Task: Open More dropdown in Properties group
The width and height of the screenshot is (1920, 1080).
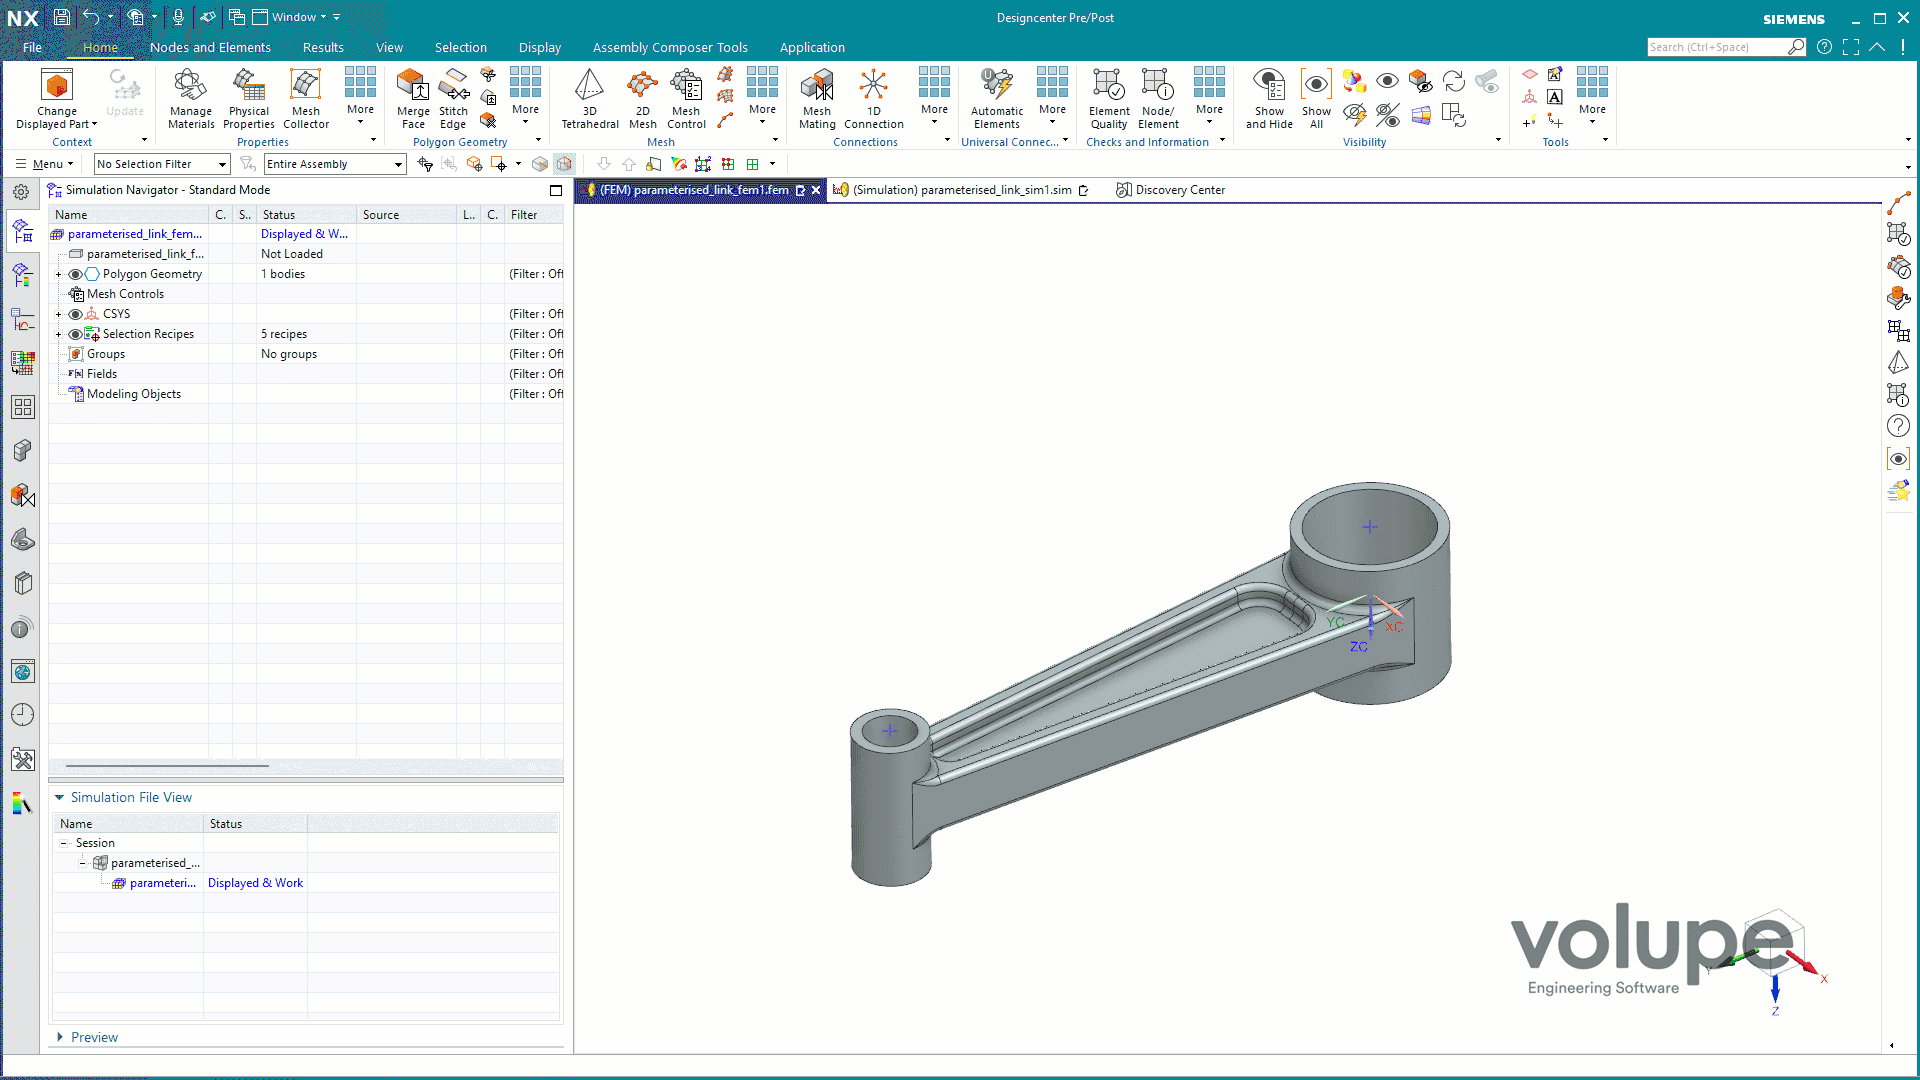Action: coord(360,98)
